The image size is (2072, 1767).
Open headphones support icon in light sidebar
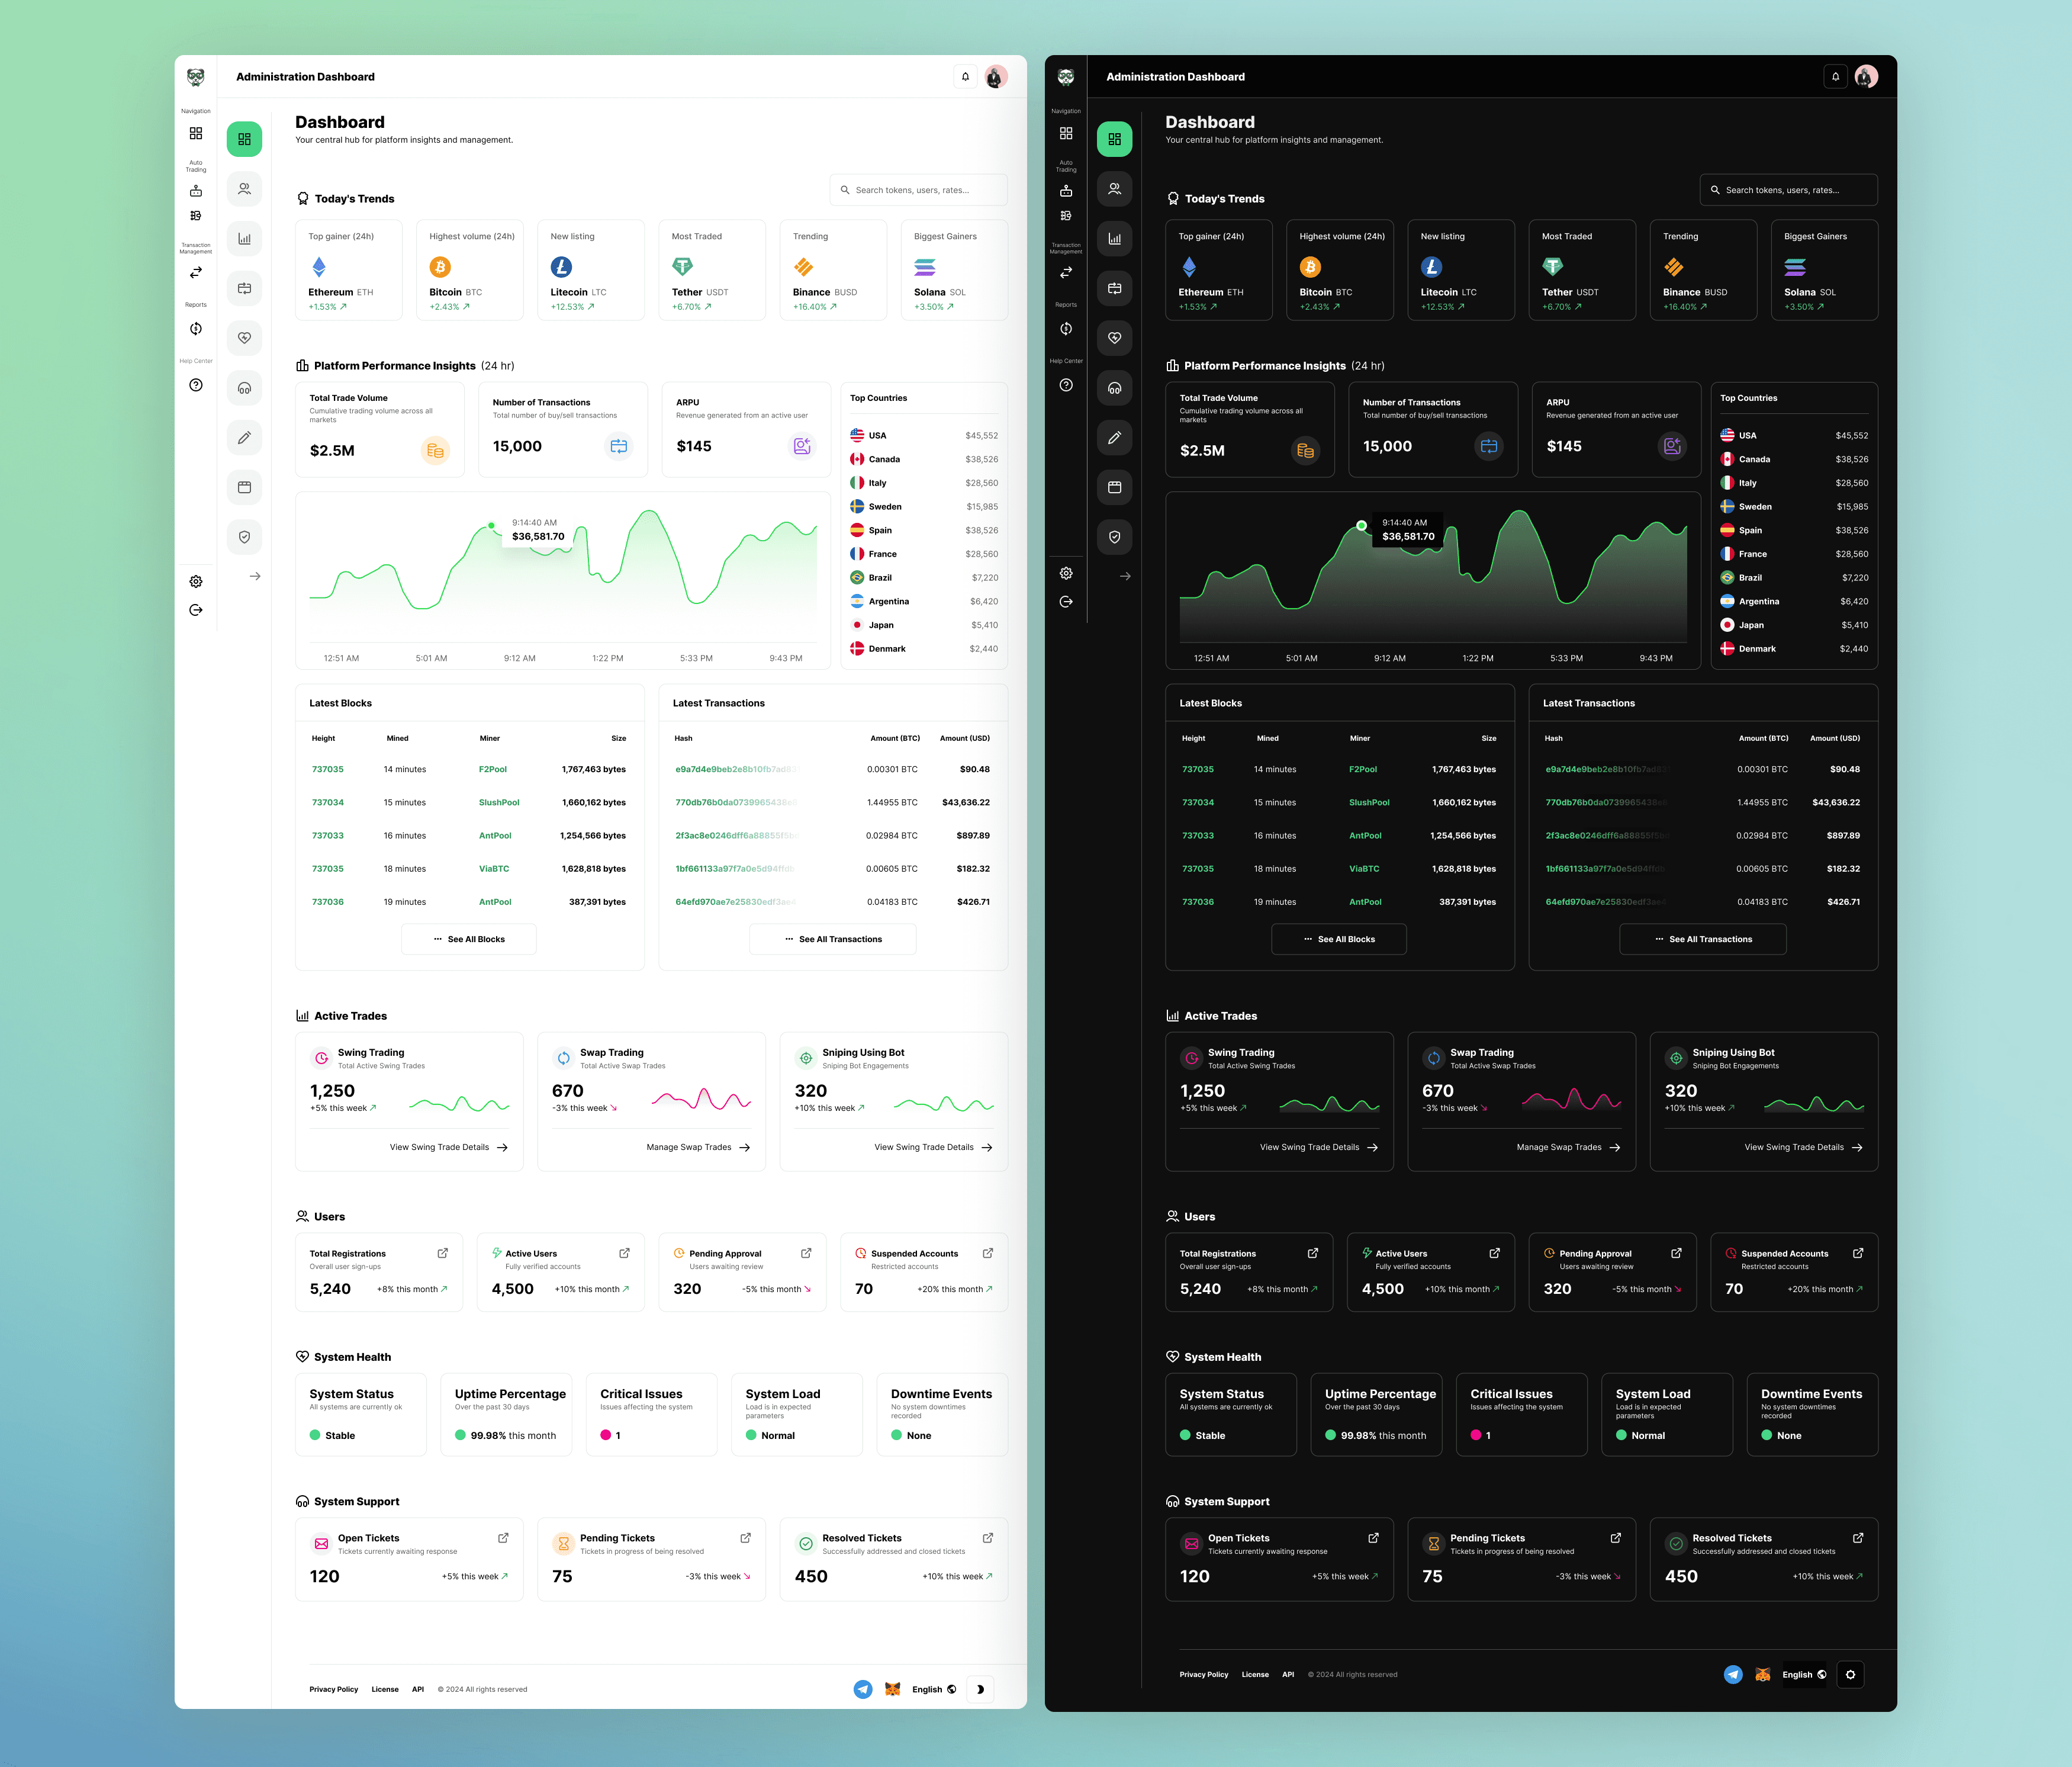[244, 388]
